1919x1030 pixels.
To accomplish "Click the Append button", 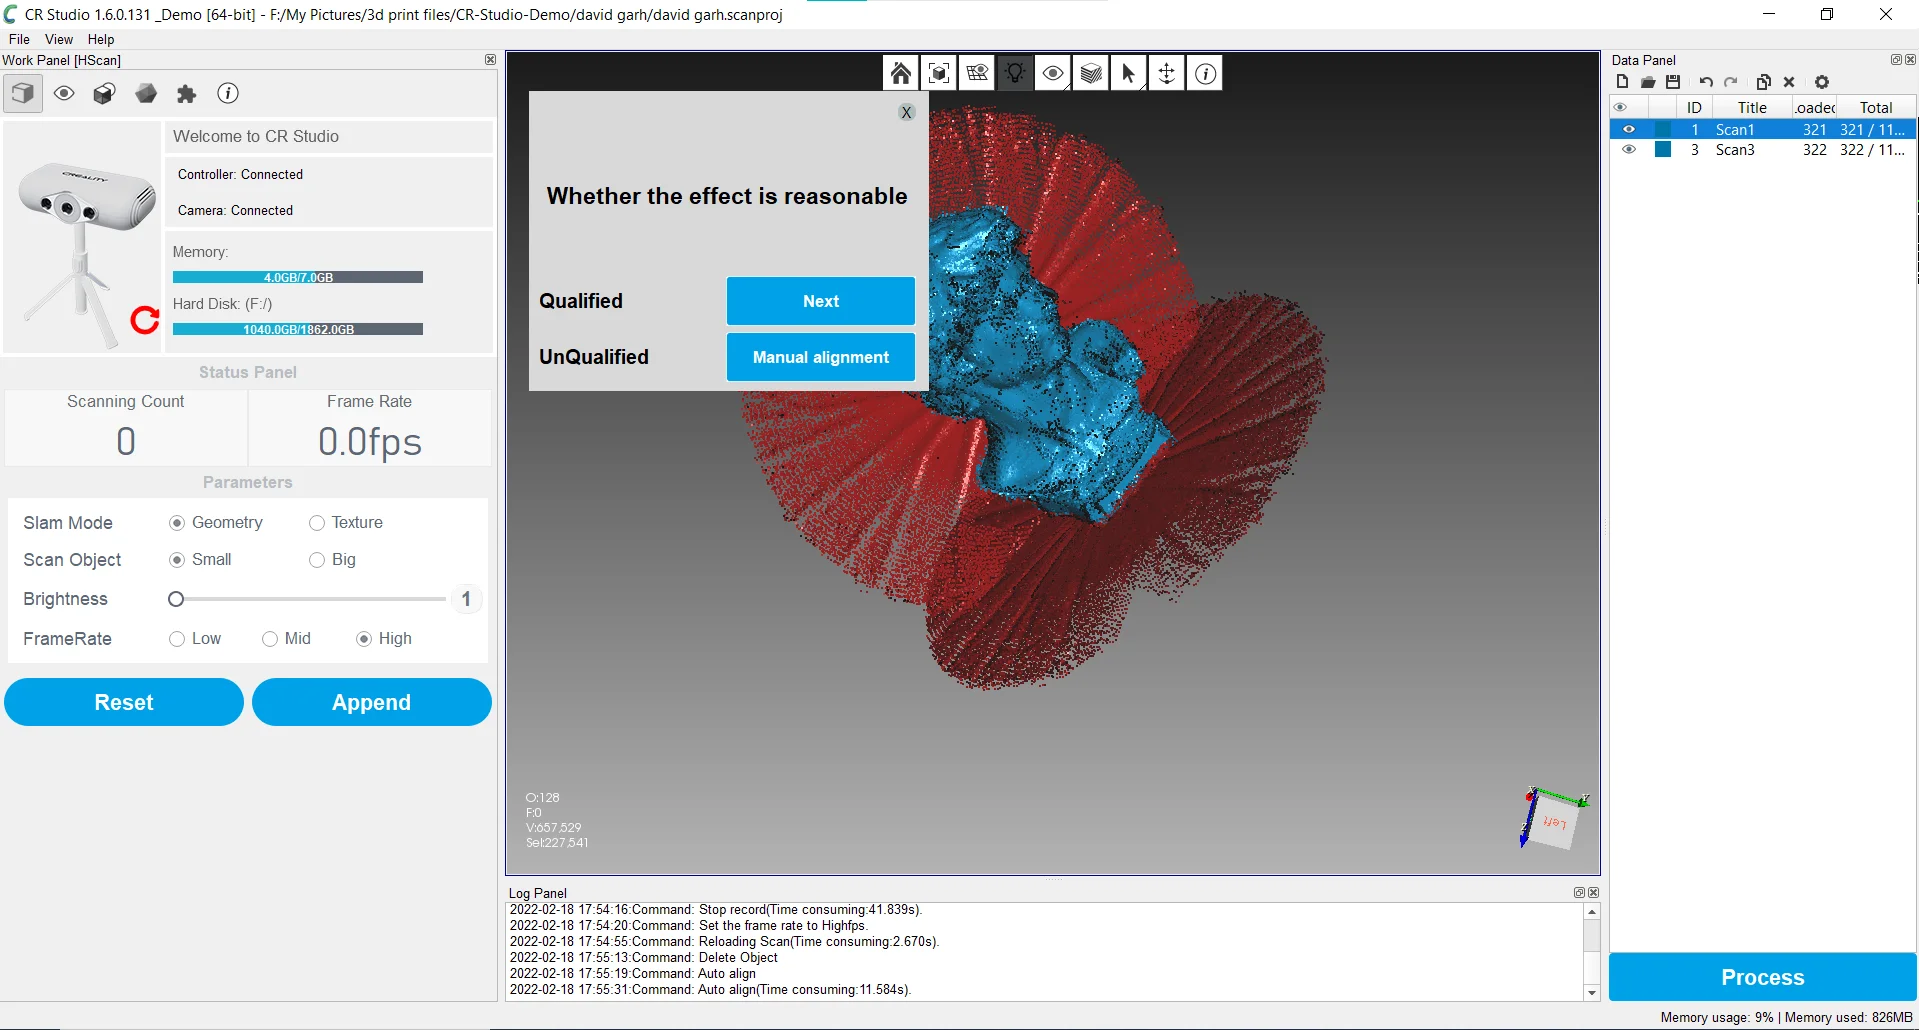I will (372, 702).
